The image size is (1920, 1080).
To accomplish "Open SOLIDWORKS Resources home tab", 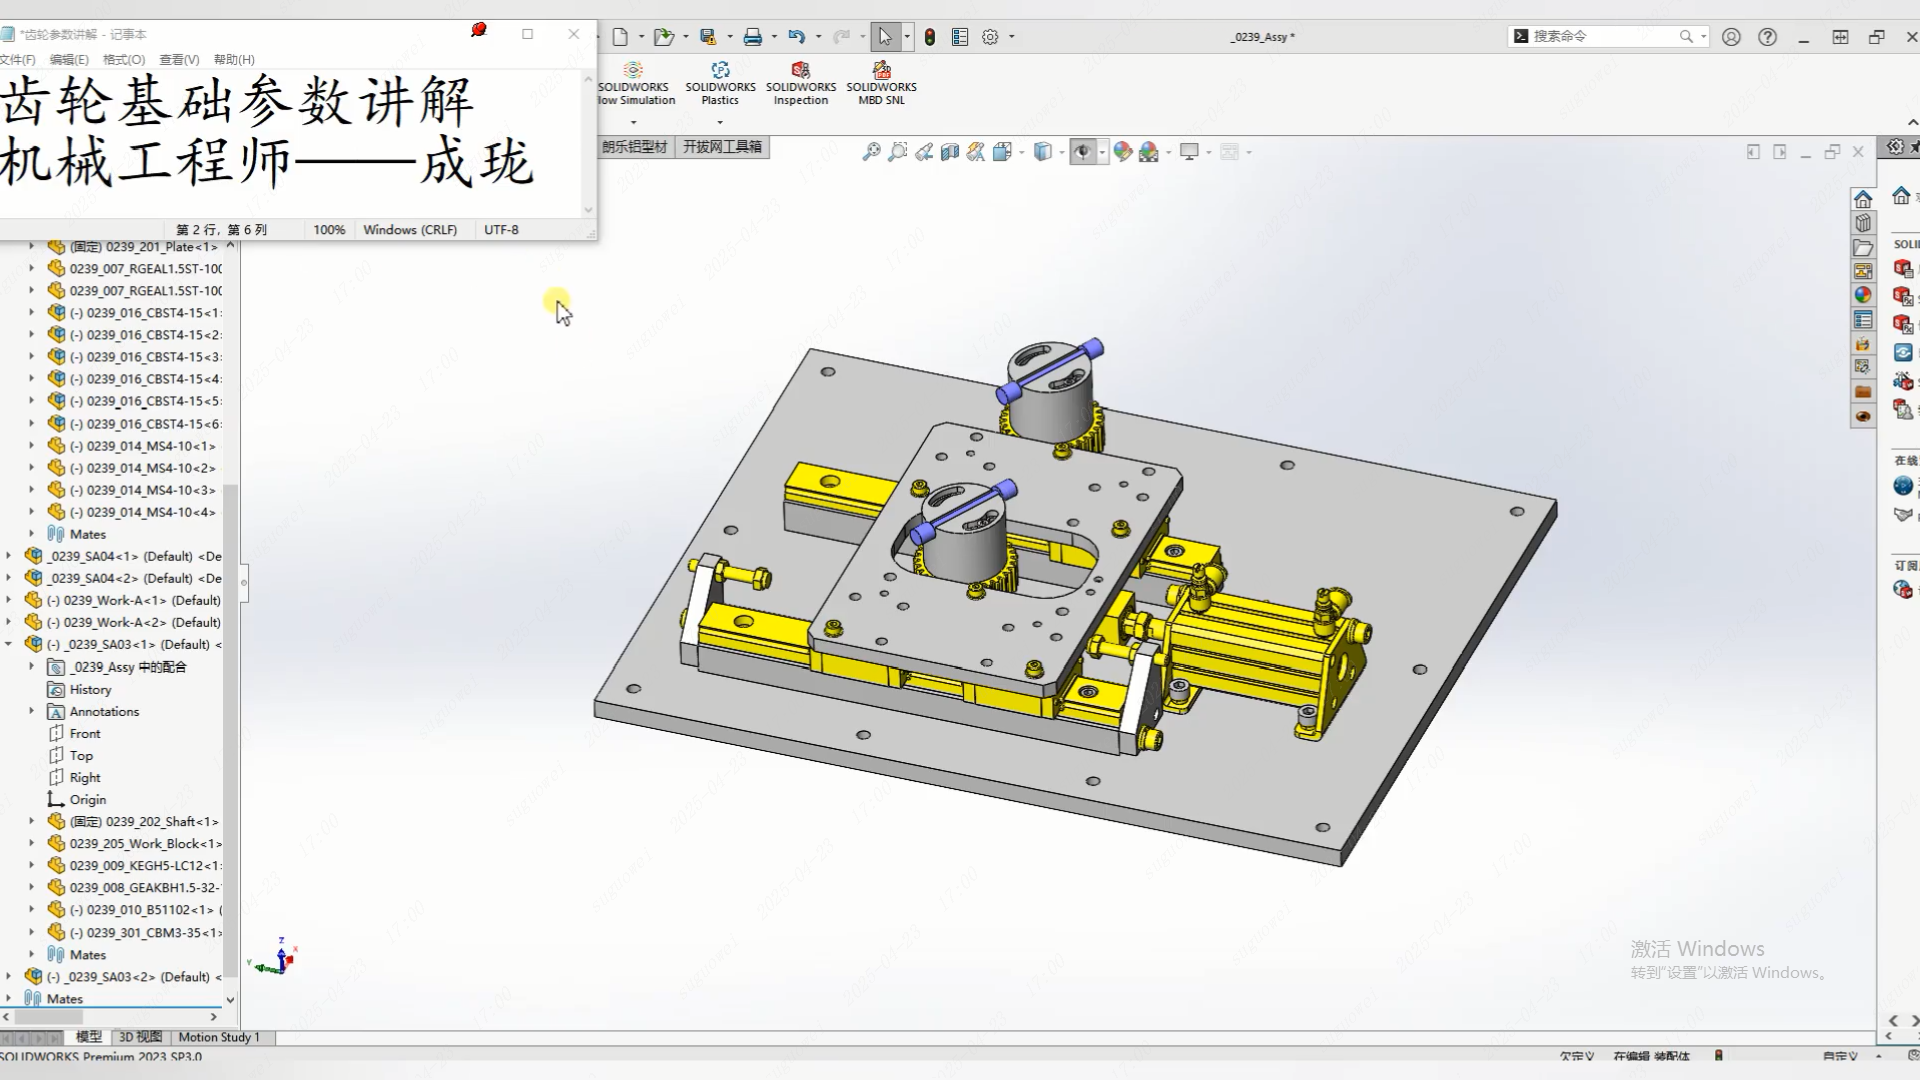I will [x=1863, y=199].
